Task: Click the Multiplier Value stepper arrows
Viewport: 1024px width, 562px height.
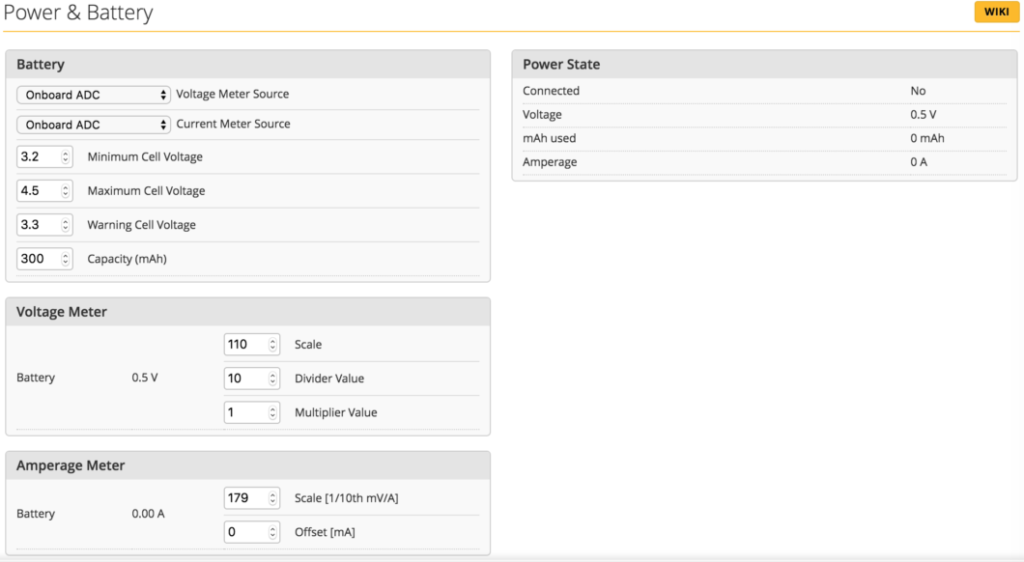Action: (x=273, y=413)
